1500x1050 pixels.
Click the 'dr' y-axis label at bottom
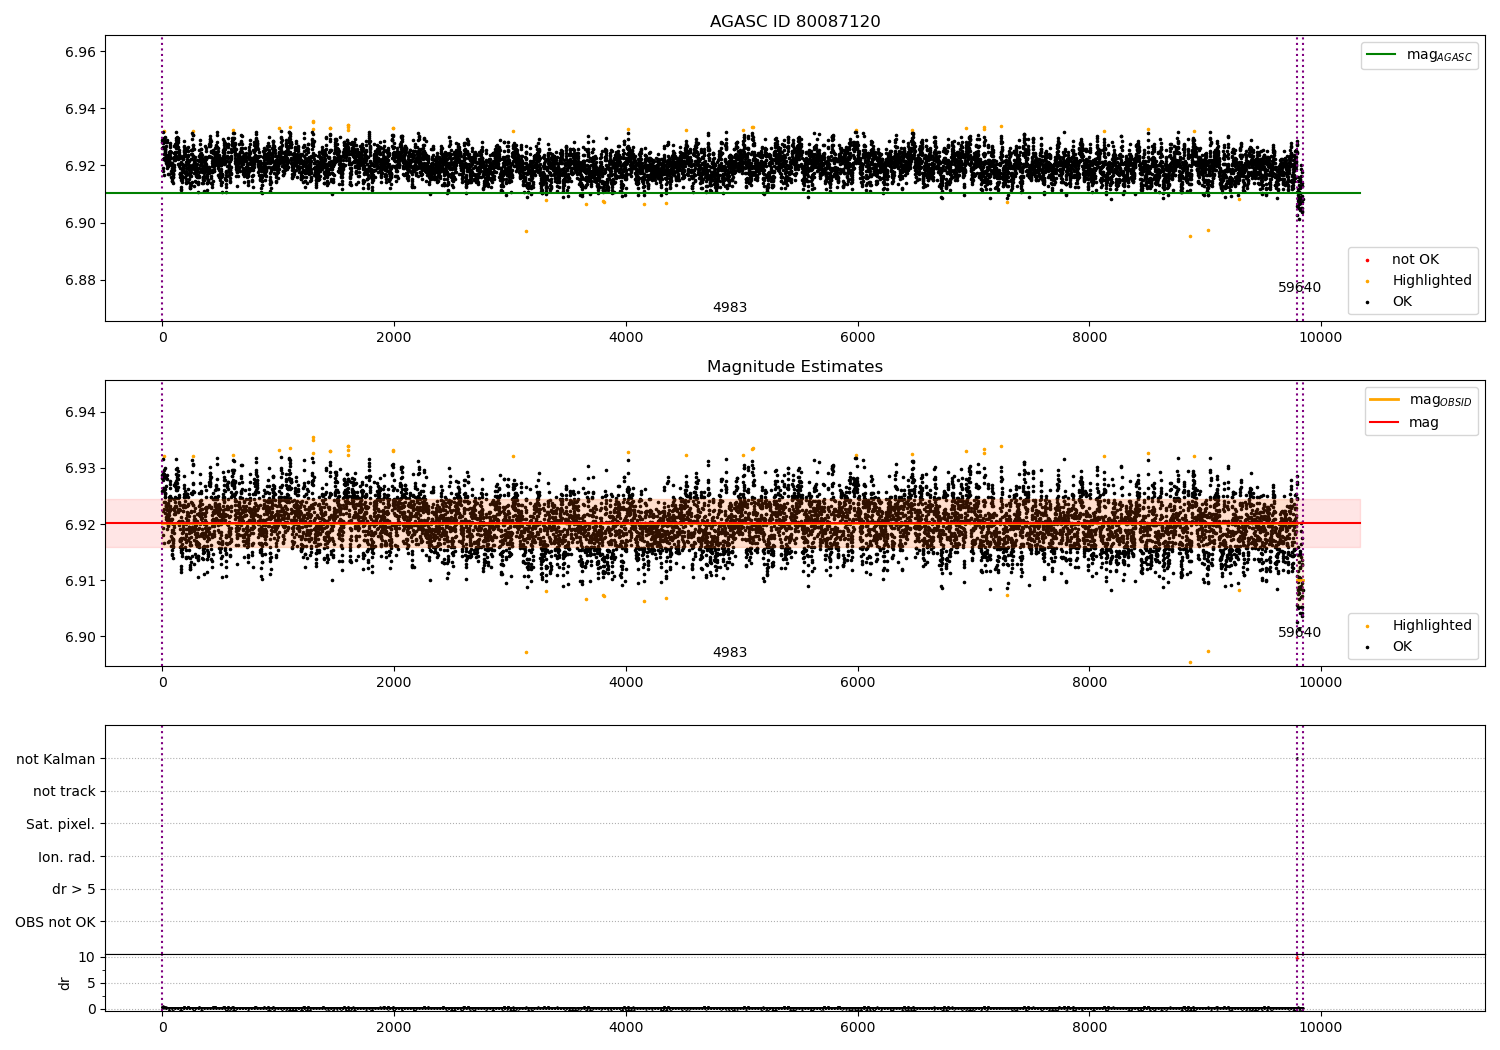click(65, 983)
